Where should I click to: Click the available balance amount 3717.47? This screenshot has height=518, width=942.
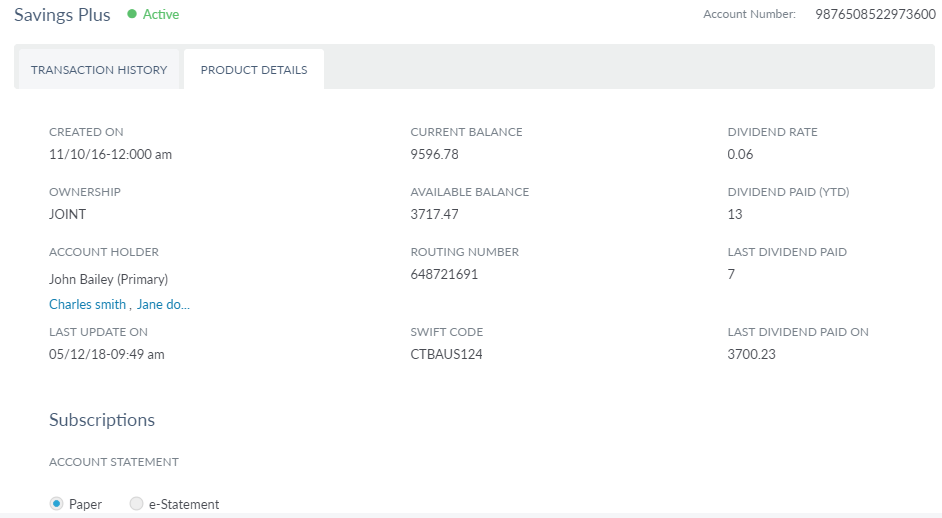point(434,215)
